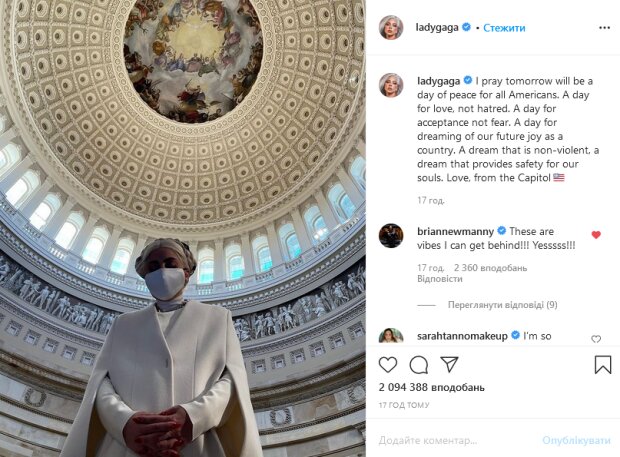Image resolution: width=620 pixels, height=457 pixels.
Task: Share post via paper plane icon
Action: 449,364
